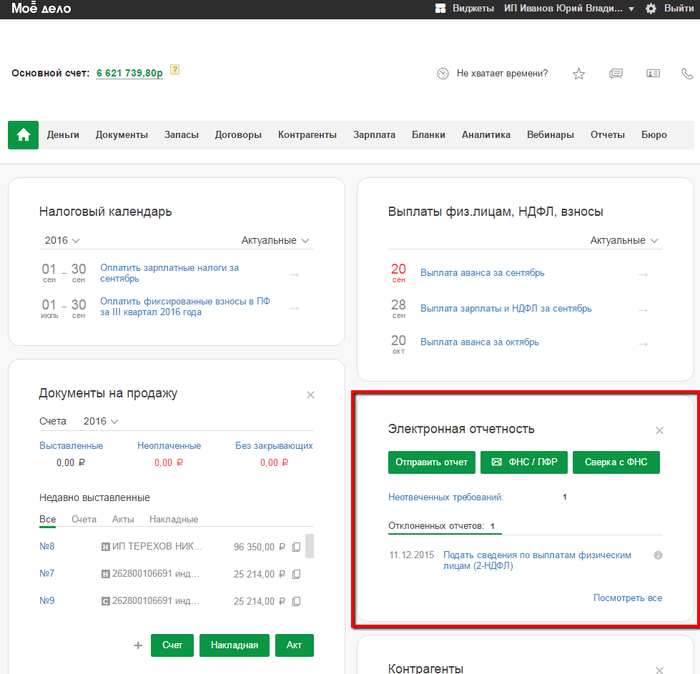Click info icon next to 2-НДФЛ report

click(658, 555)
